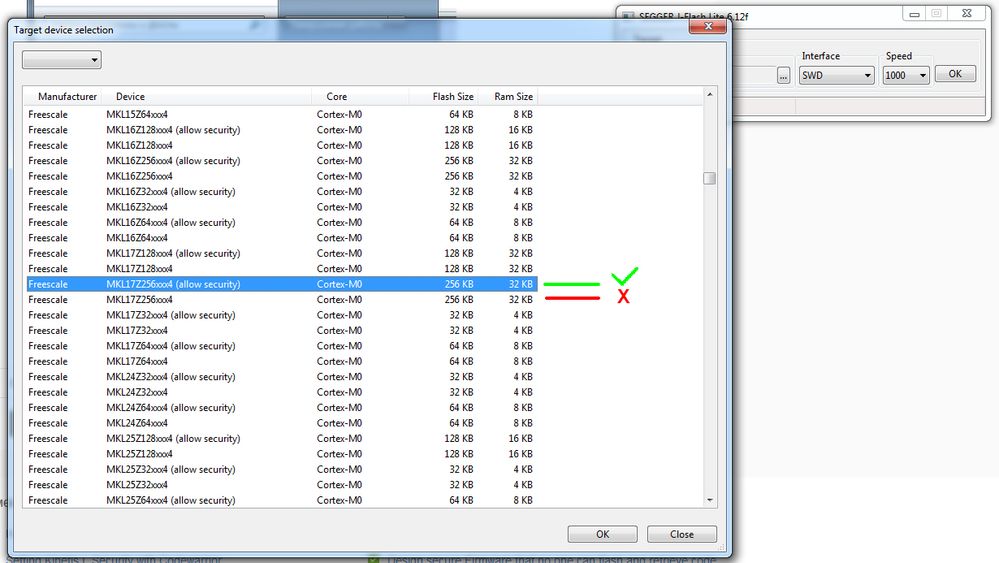
Task: Select MKL16Z256xxx4 (allow security) row
Action: pyautogui.click(x=282, y=160)
